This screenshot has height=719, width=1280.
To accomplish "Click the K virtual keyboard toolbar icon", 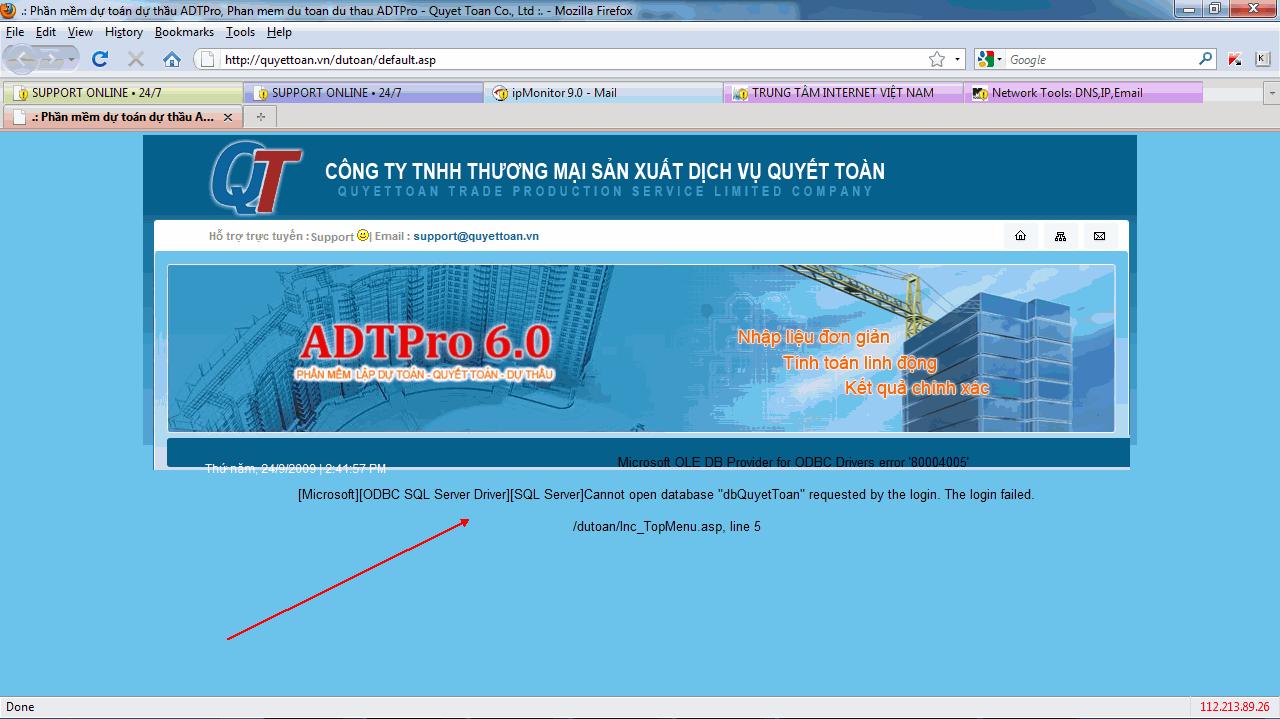I will pos(1262,59).
